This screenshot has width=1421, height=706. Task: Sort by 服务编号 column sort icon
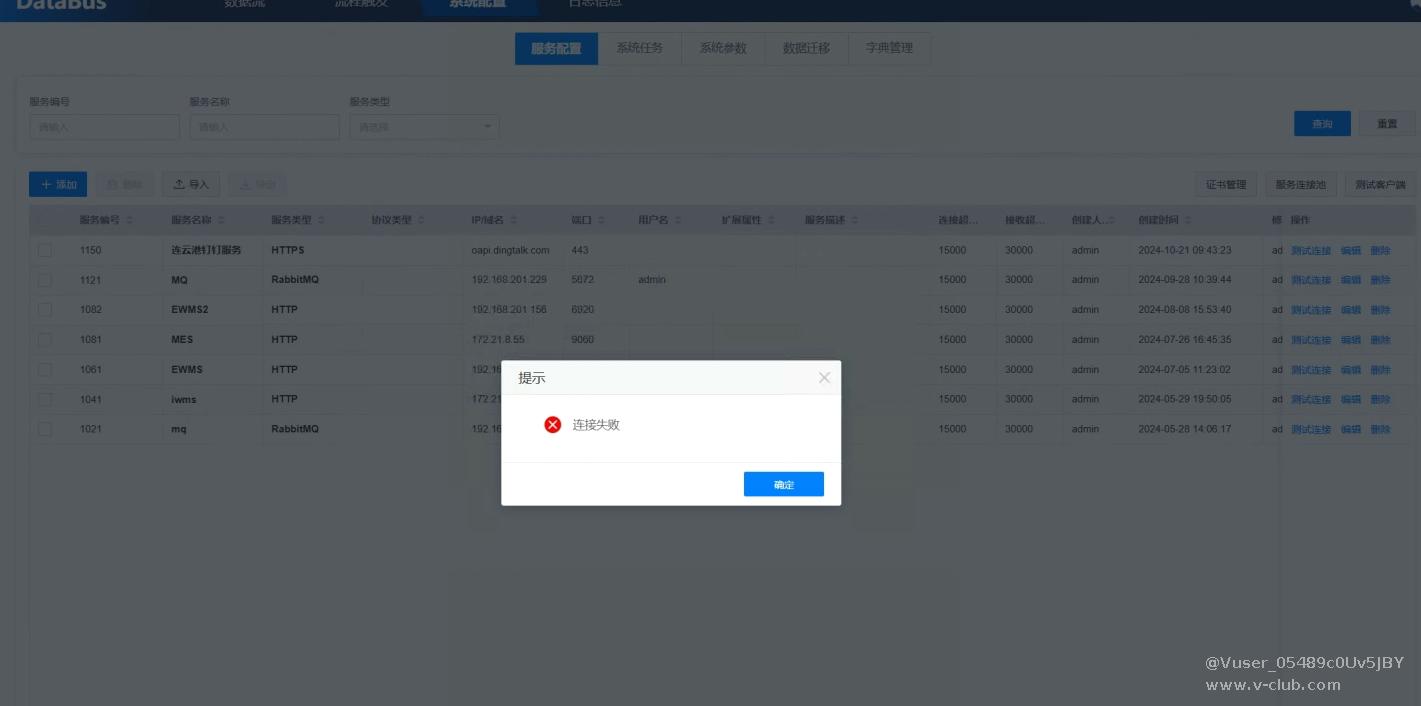(x=129, y=220)
